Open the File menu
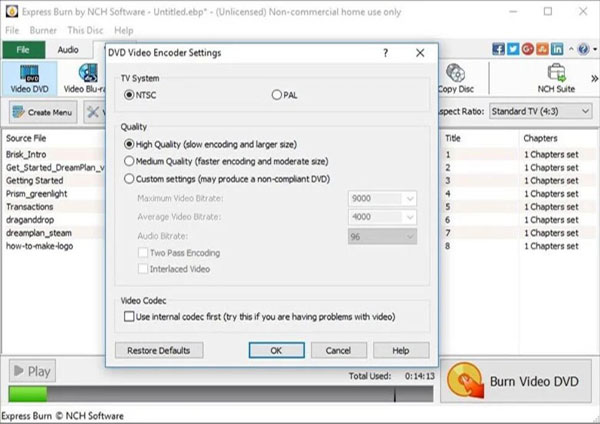The width and height of the screenshot is (600, 424). pyautogui.click(x=12, y=30)
